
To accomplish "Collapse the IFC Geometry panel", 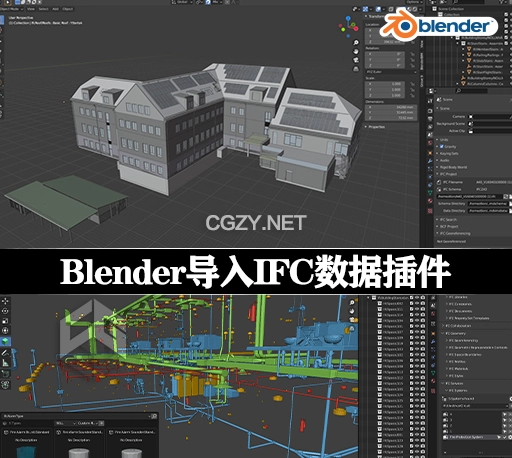I will (x=454, y=333).
